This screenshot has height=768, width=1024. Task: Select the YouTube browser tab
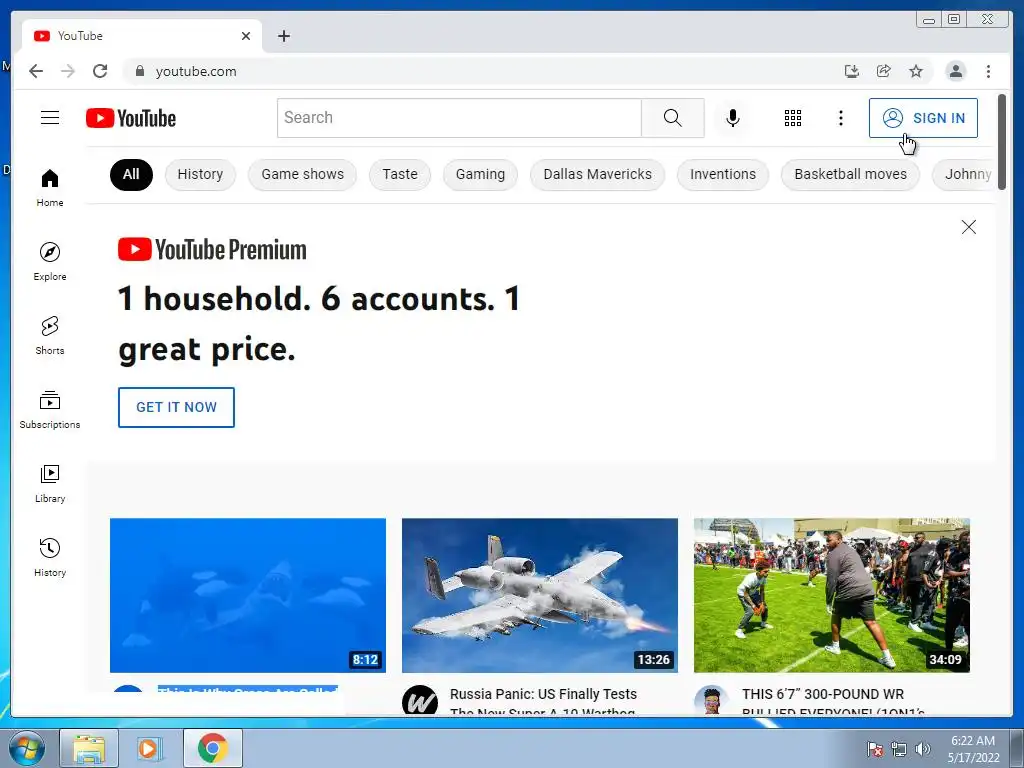(x=142, y=36)
